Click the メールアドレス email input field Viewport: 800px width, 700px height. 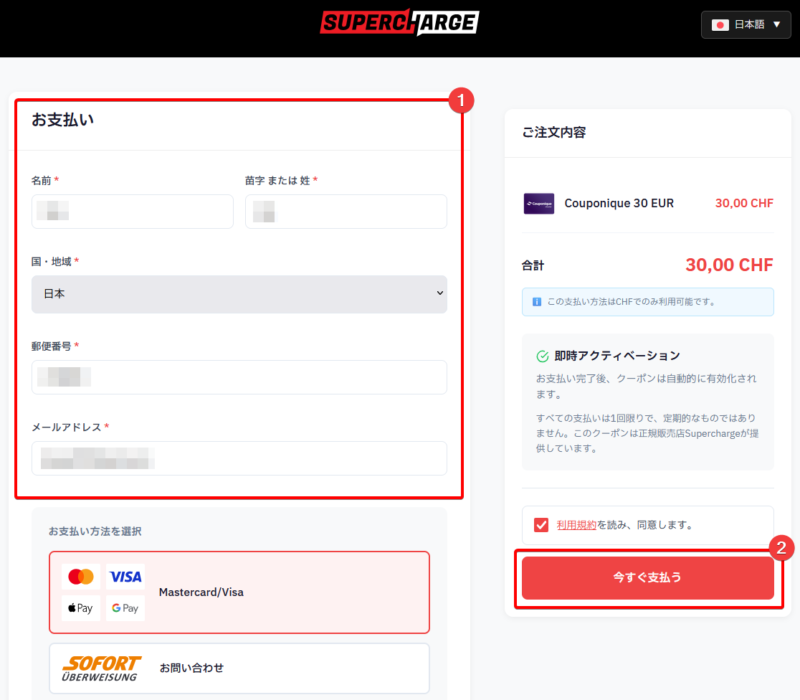pos(239,458)
